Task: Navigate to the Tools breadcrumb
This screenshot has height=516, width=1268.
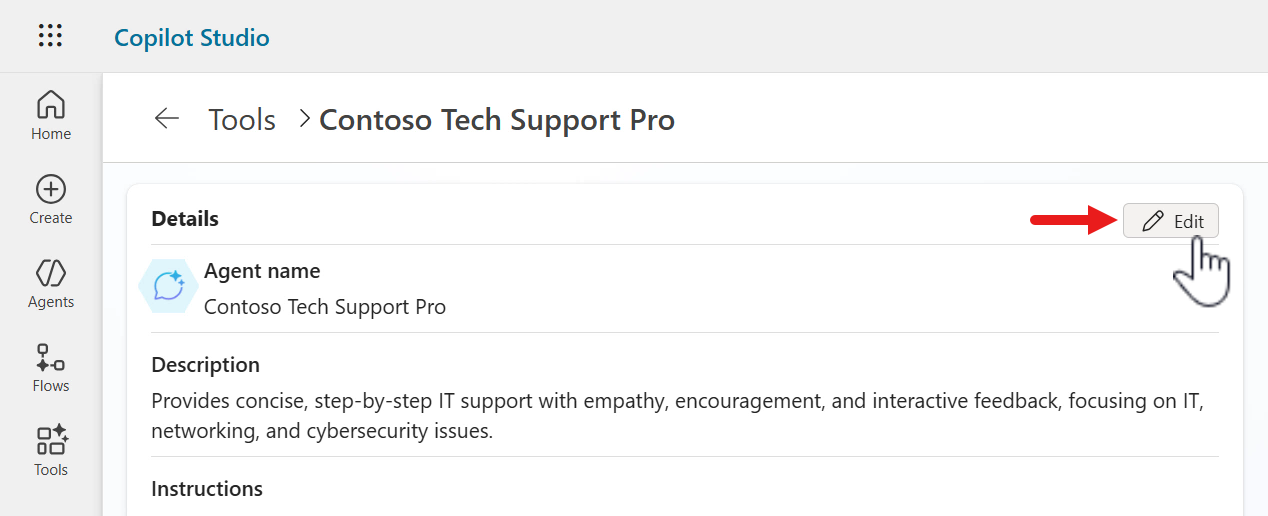Action: coord(242,120)
